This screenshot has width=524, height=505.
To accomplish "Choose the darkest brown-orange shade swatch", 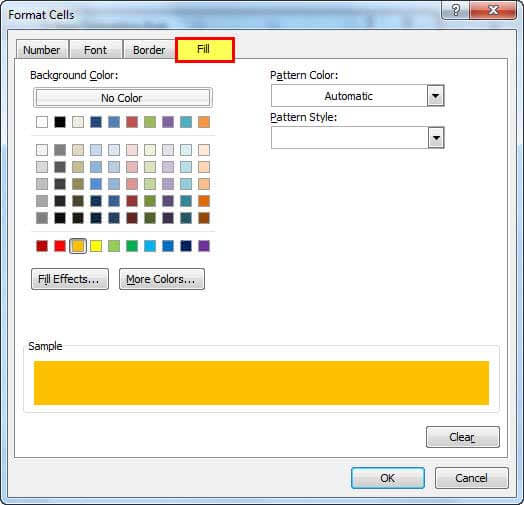I will pyautogui.click(x=204, y=218).
